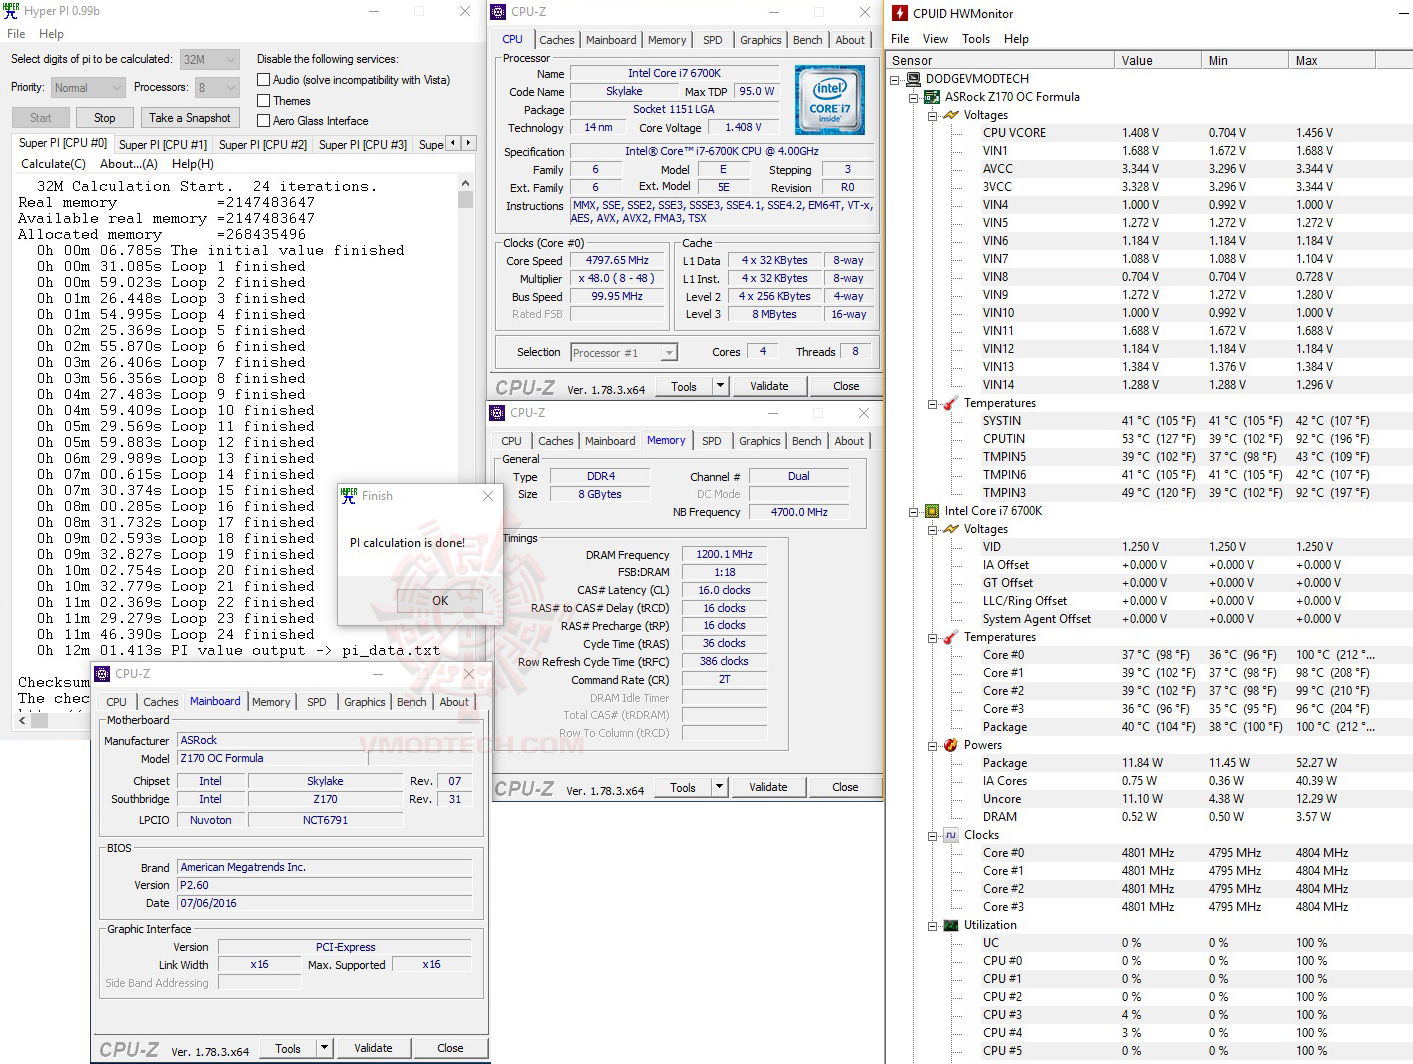The height and width of the screenshot is (1064, 1413).
Task: Switch to the Bench tab in the top CPU-Z window
Action: (x=808, y=40)
